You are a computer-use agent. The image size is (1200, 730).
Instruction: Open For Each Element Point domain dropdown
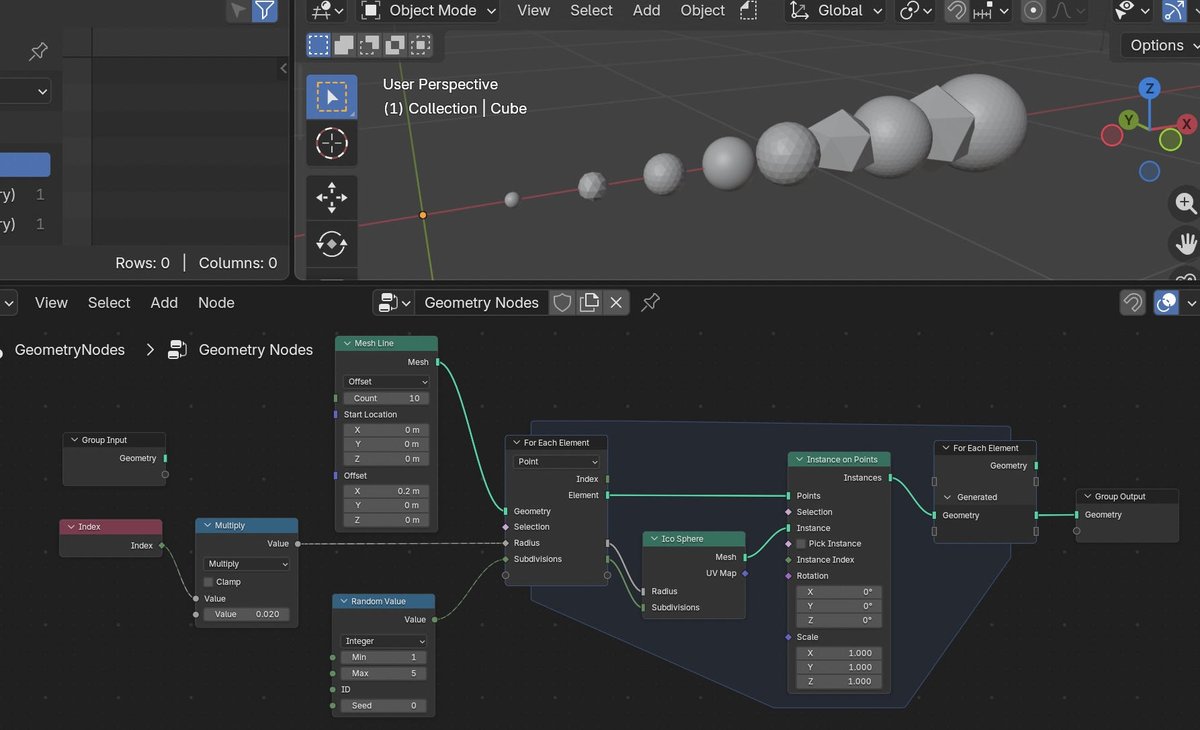pos(557,461)
